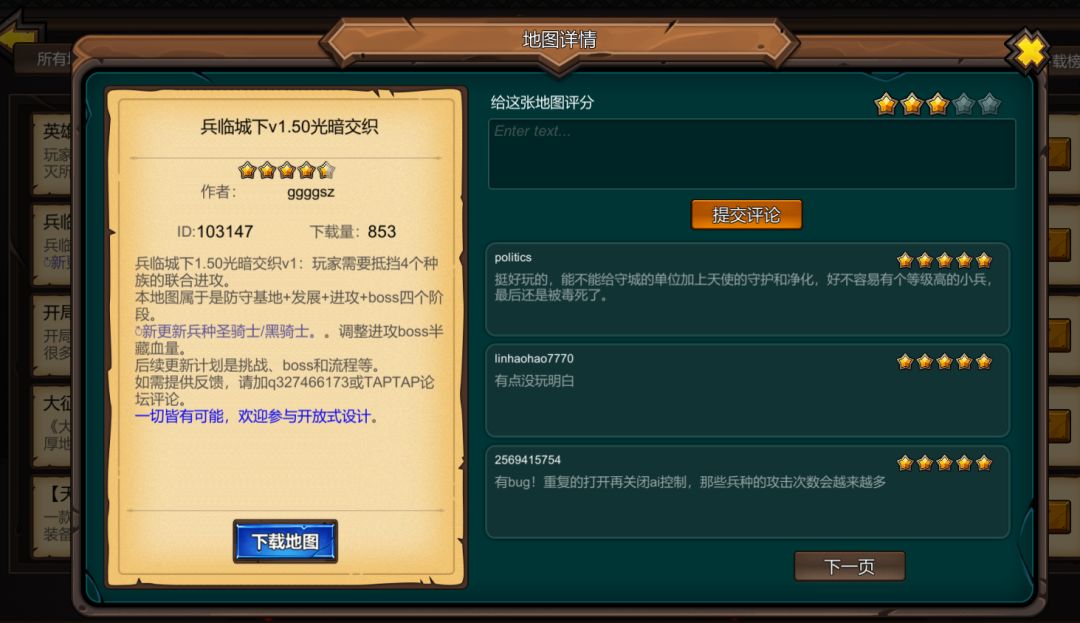1080x623 pixels.
Task: Click in the comment text field
Action: click(x=751, y=154)
